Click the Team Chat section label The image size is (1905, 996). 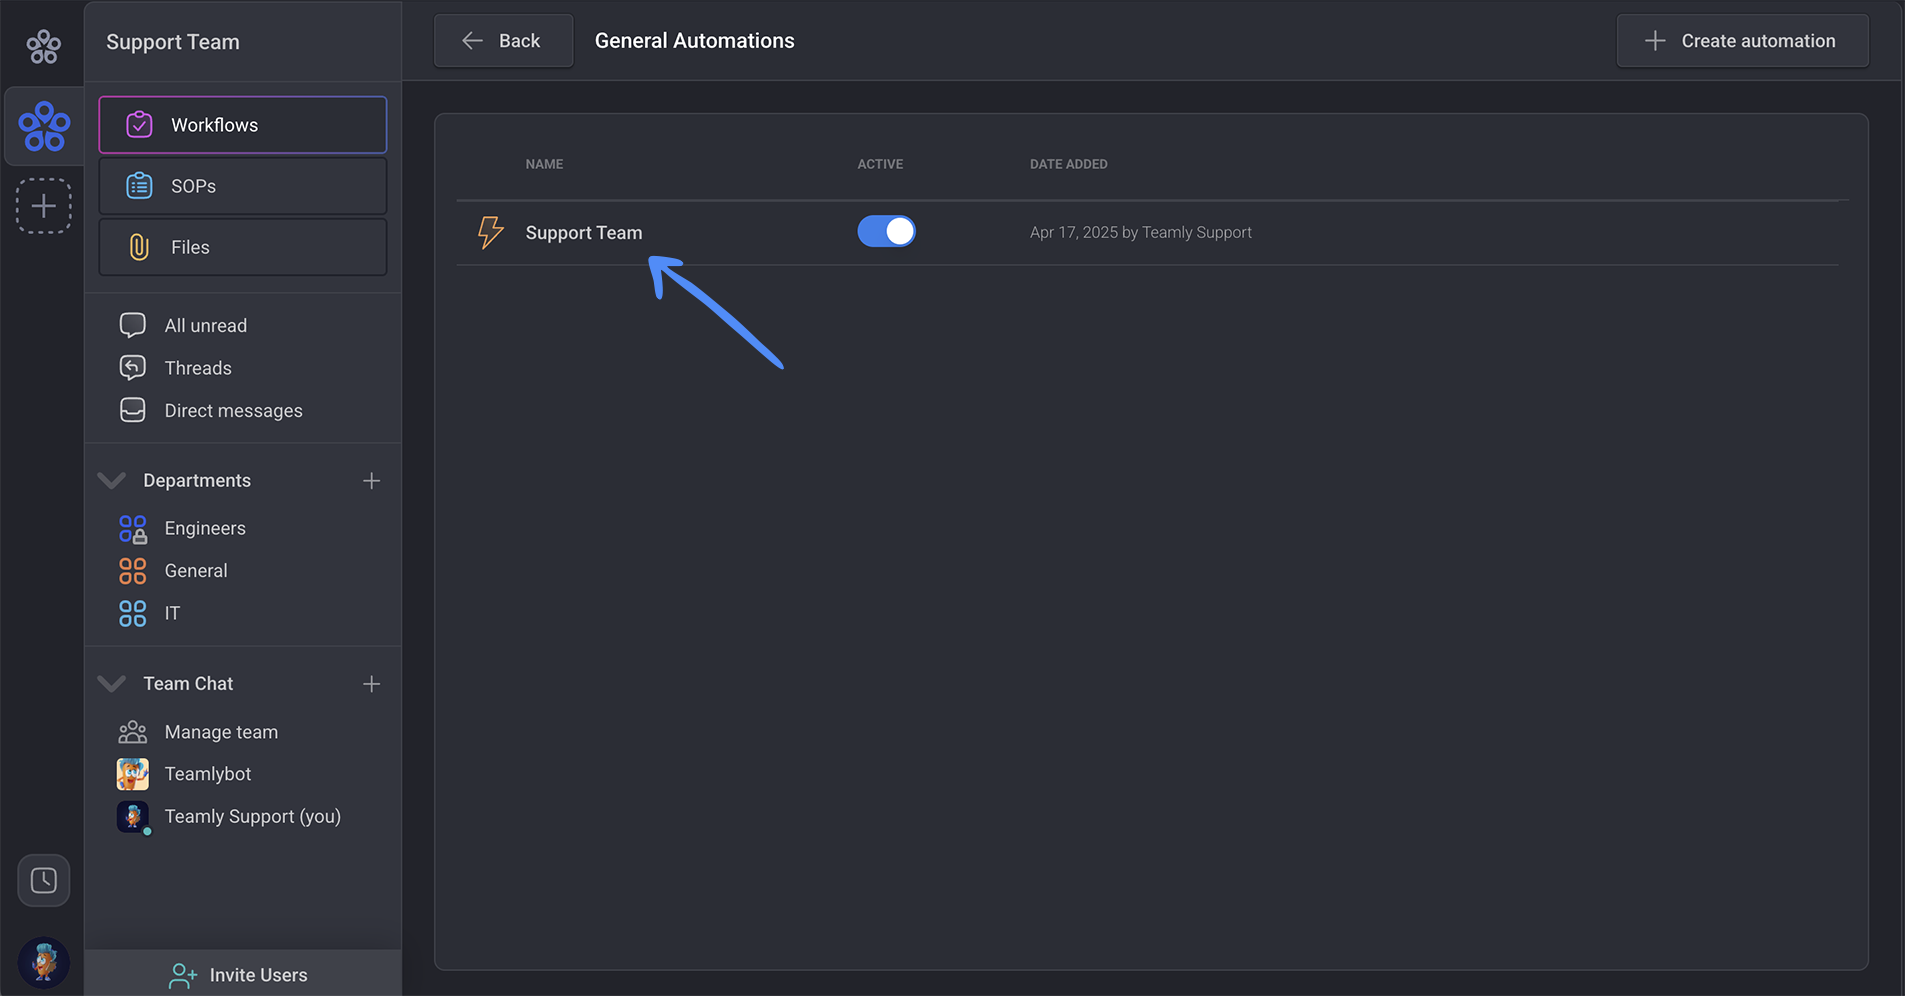(x=188, y=684)
